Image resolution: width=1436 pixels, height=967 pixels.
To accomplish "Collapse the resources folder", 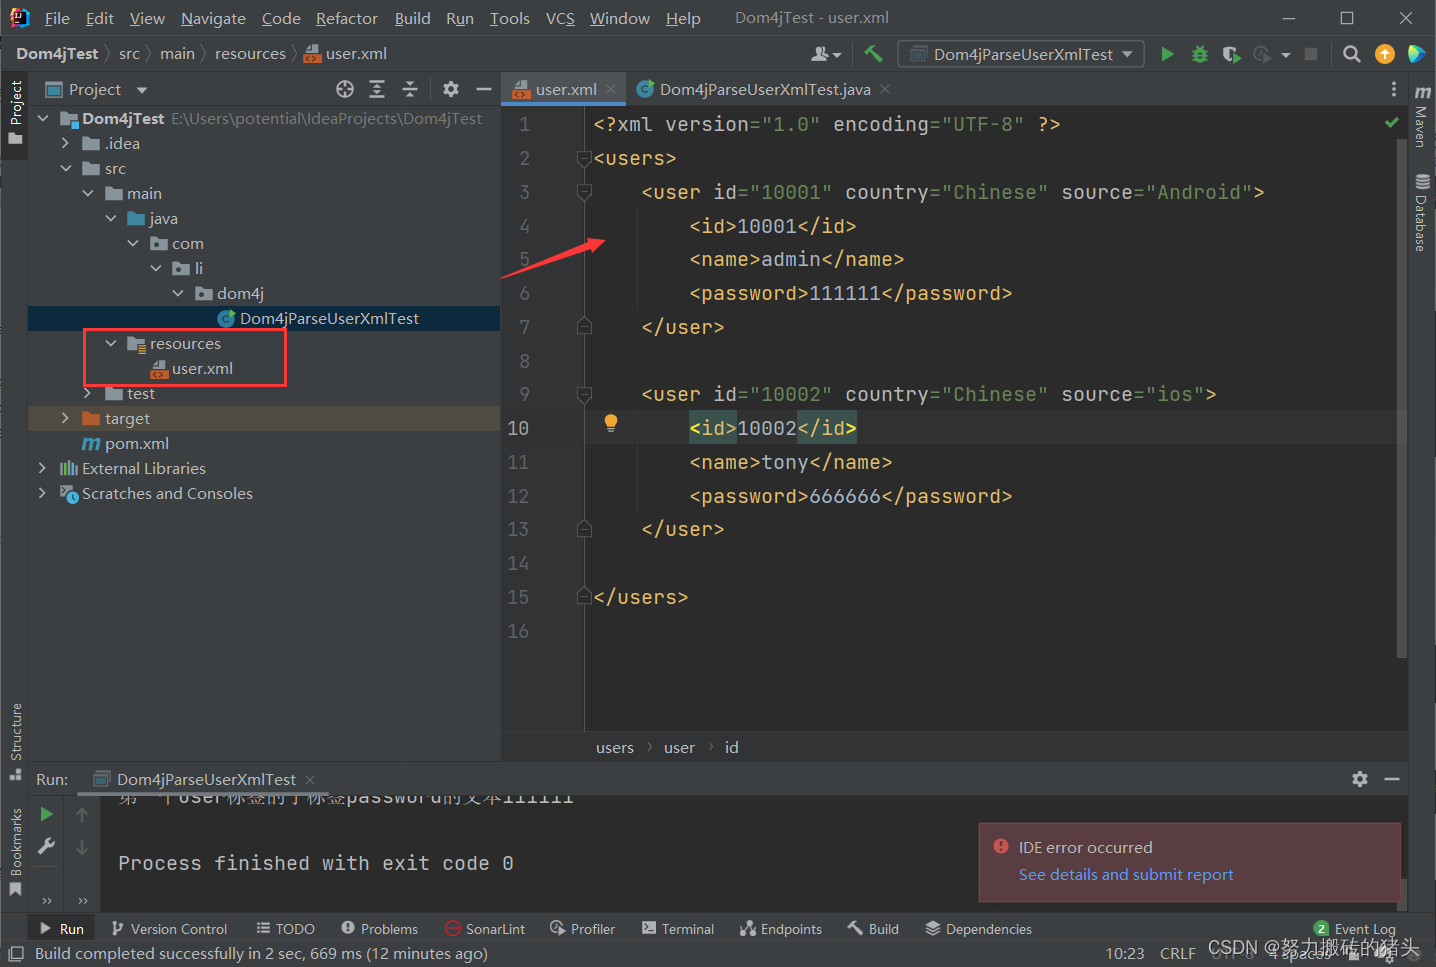I will click(x=111, y=343).
